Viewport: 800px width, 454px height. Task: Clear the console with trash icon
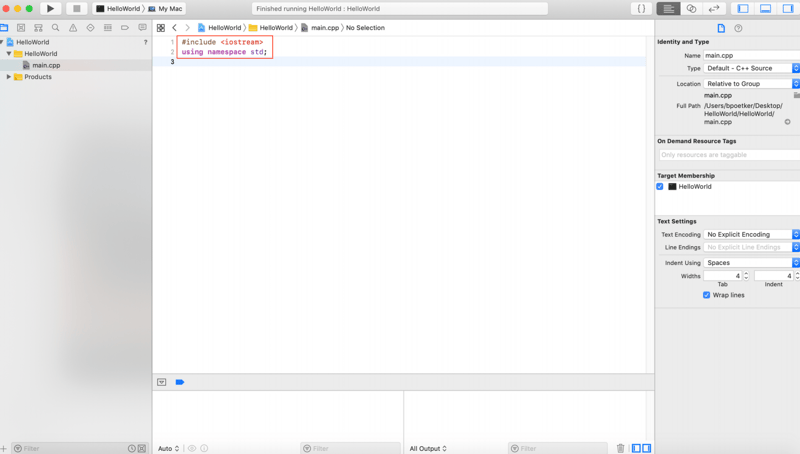pos(620,448)
